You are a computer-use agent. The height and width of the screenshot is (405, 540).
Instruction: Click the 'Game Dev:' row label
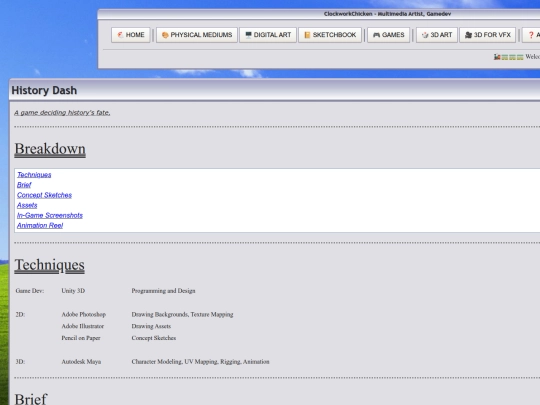tap(30, 291)
